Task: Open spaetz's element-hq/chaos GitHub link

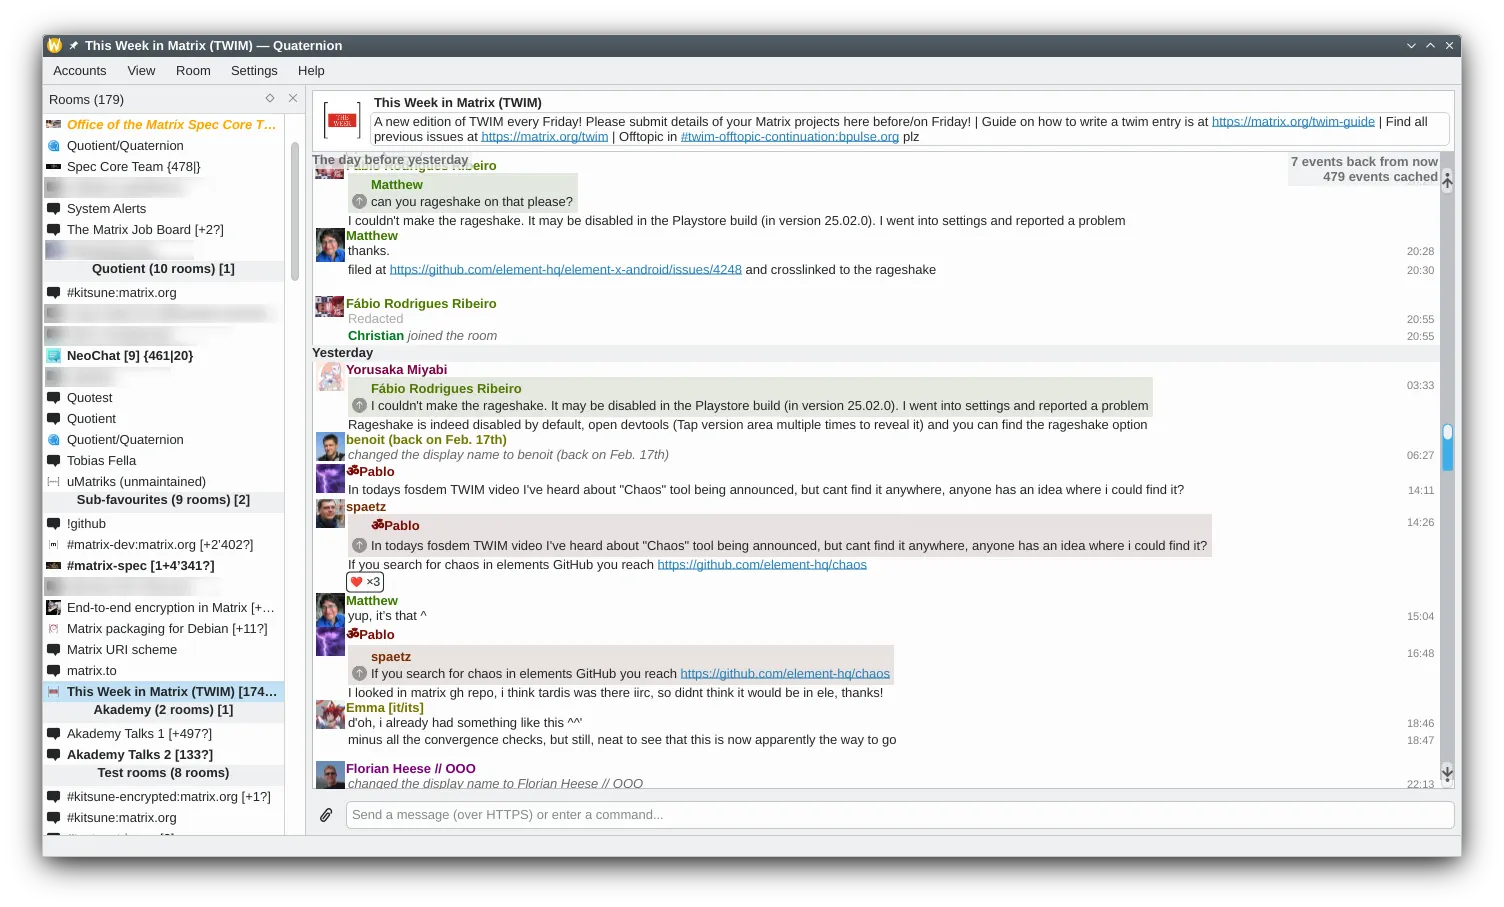Action: tap(762, 565)
